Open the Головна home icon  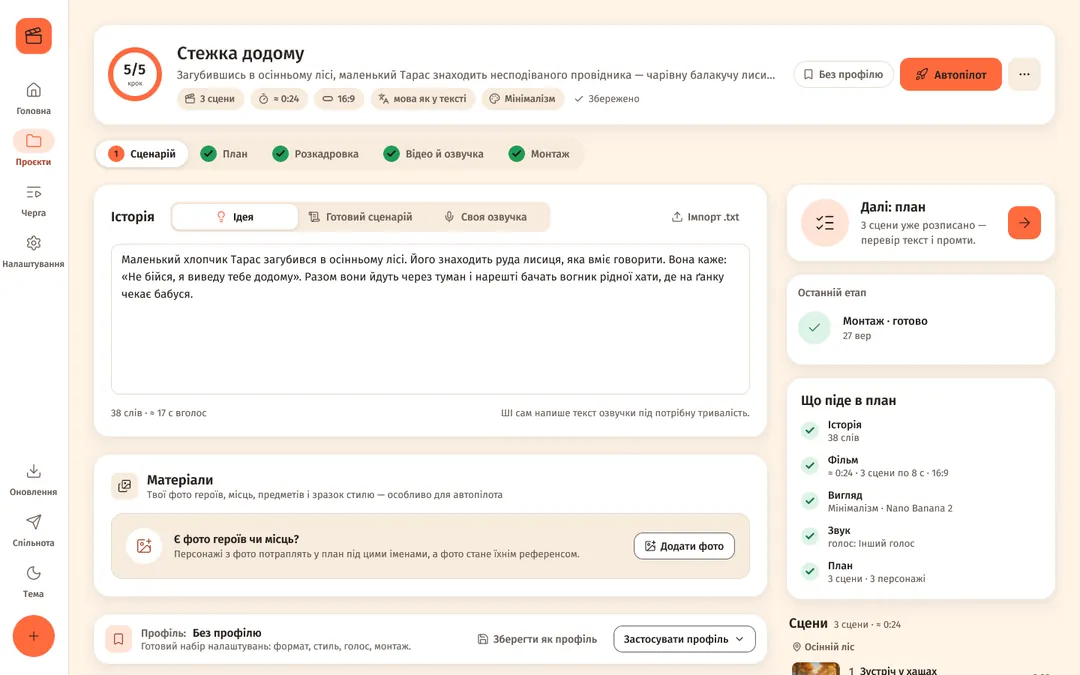[33, 90]
